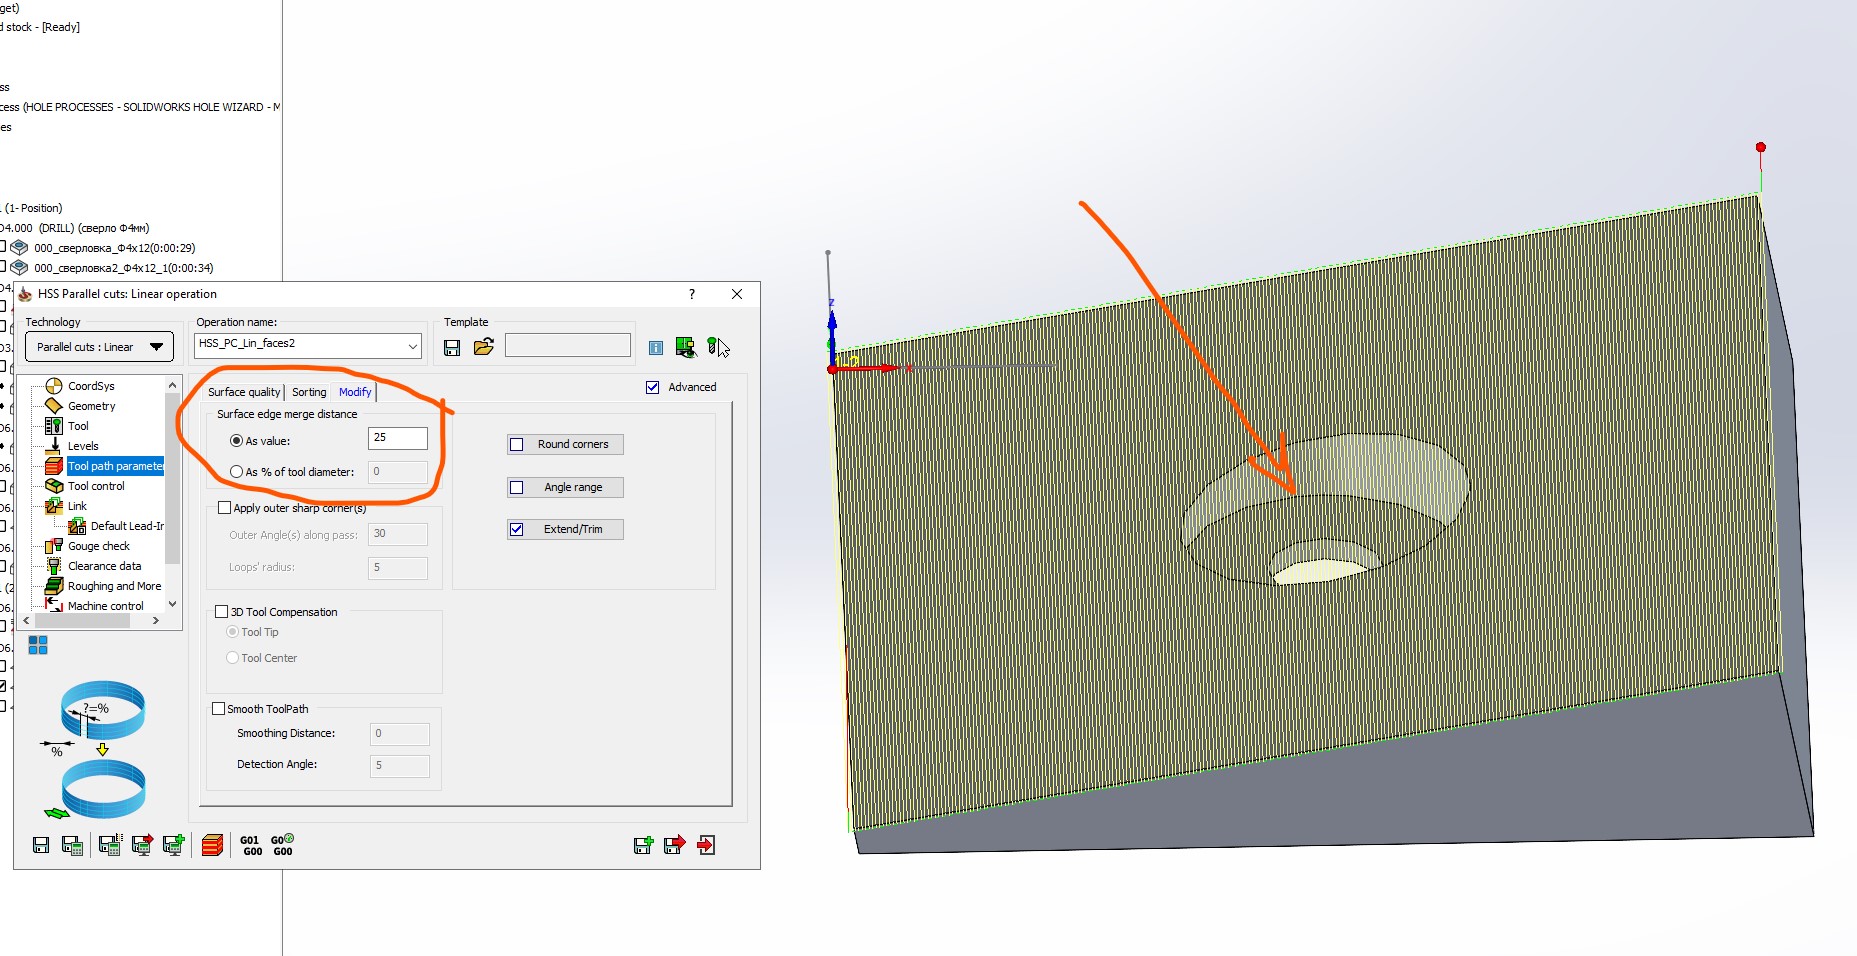Click tree horizontal scroll right arrow
This screenshot has width=1857, height=956.
156,621
